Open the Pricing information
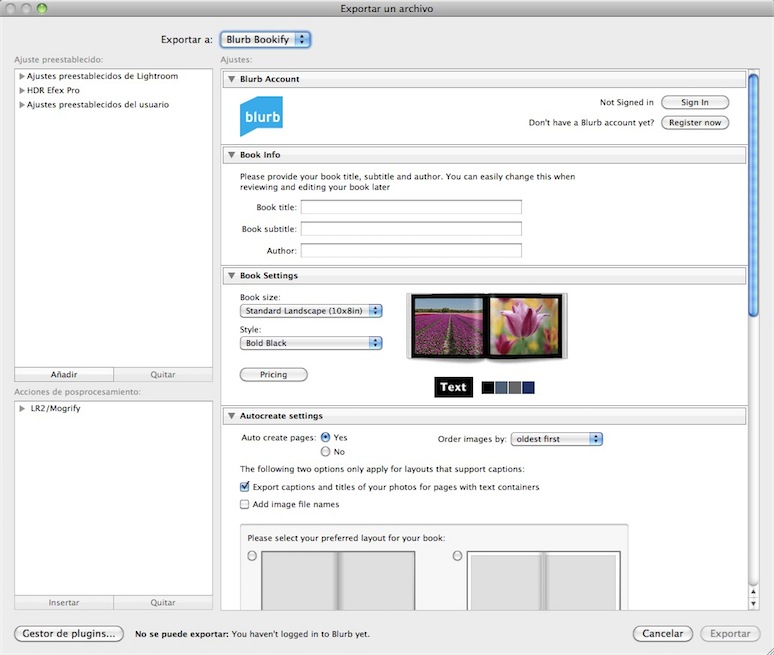 pos(273,375)
